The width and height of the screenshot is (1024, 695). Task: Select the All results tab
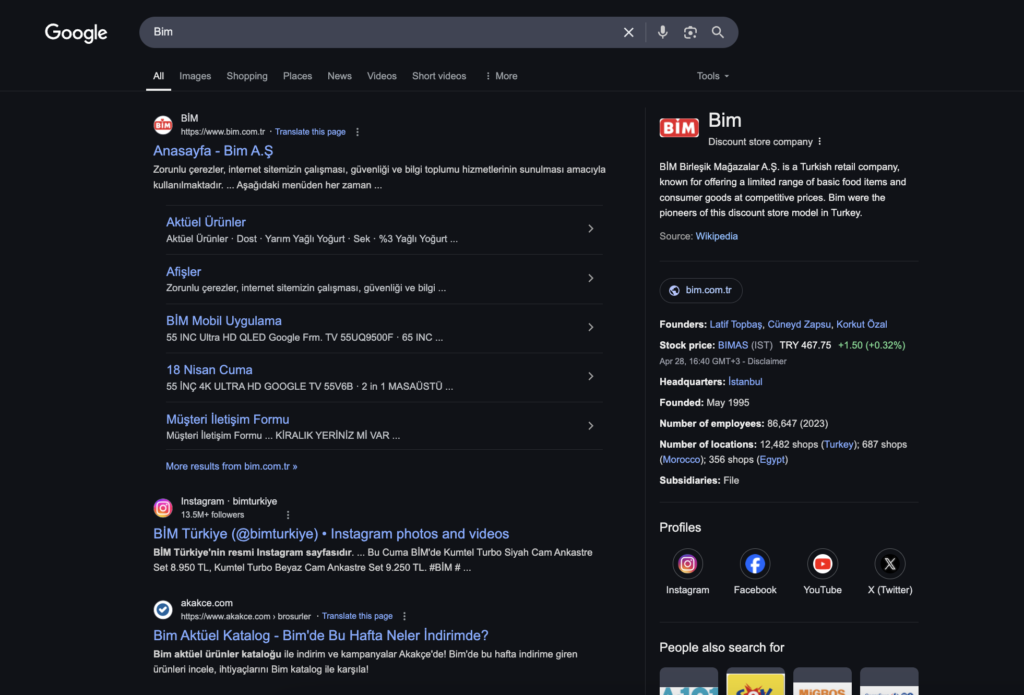click(158, 76)
